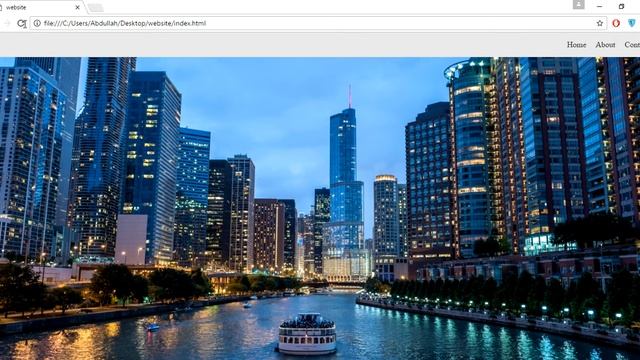Open the red Opera-style extension icon
Viewport: 640px width, 360px height.
pyautogui.click(x=616, y=23)
